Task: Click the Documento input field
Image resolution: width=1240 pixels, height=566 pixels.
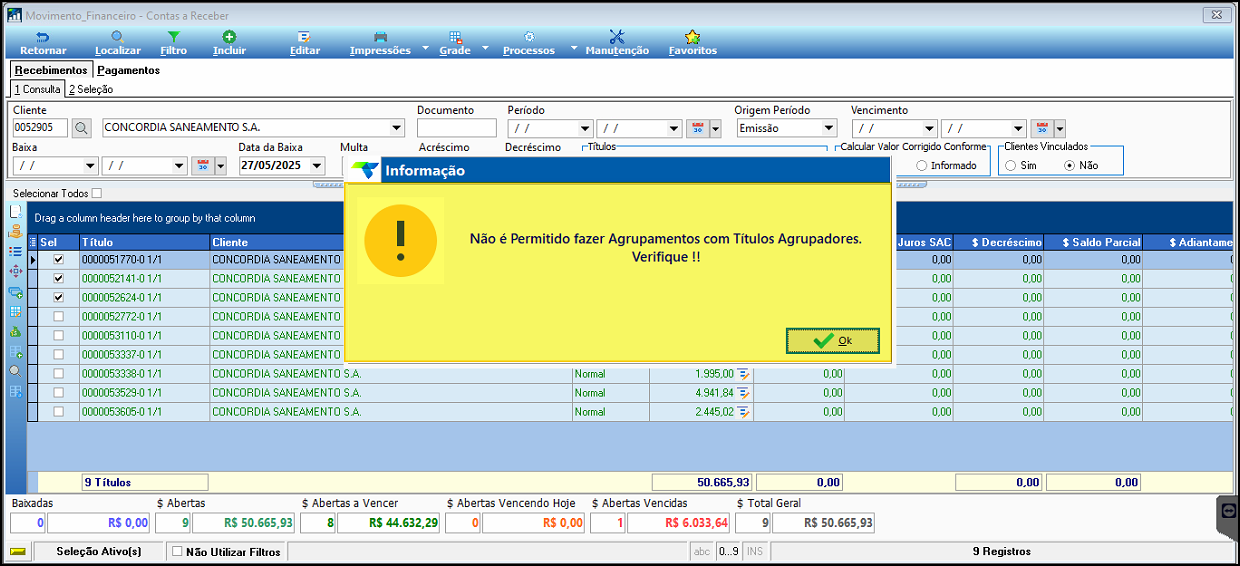Action: (457, 128)
